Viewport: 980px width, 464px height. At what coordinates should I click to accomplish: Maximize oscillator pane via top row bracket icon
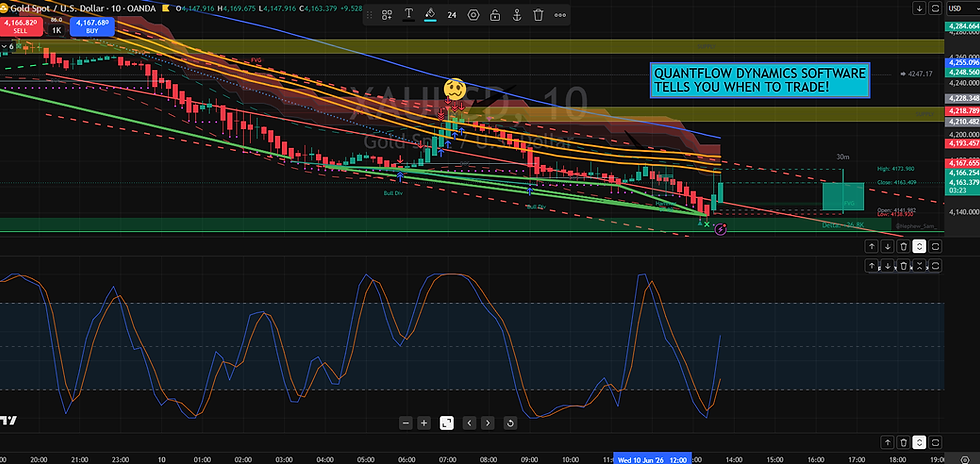[935, 266]
